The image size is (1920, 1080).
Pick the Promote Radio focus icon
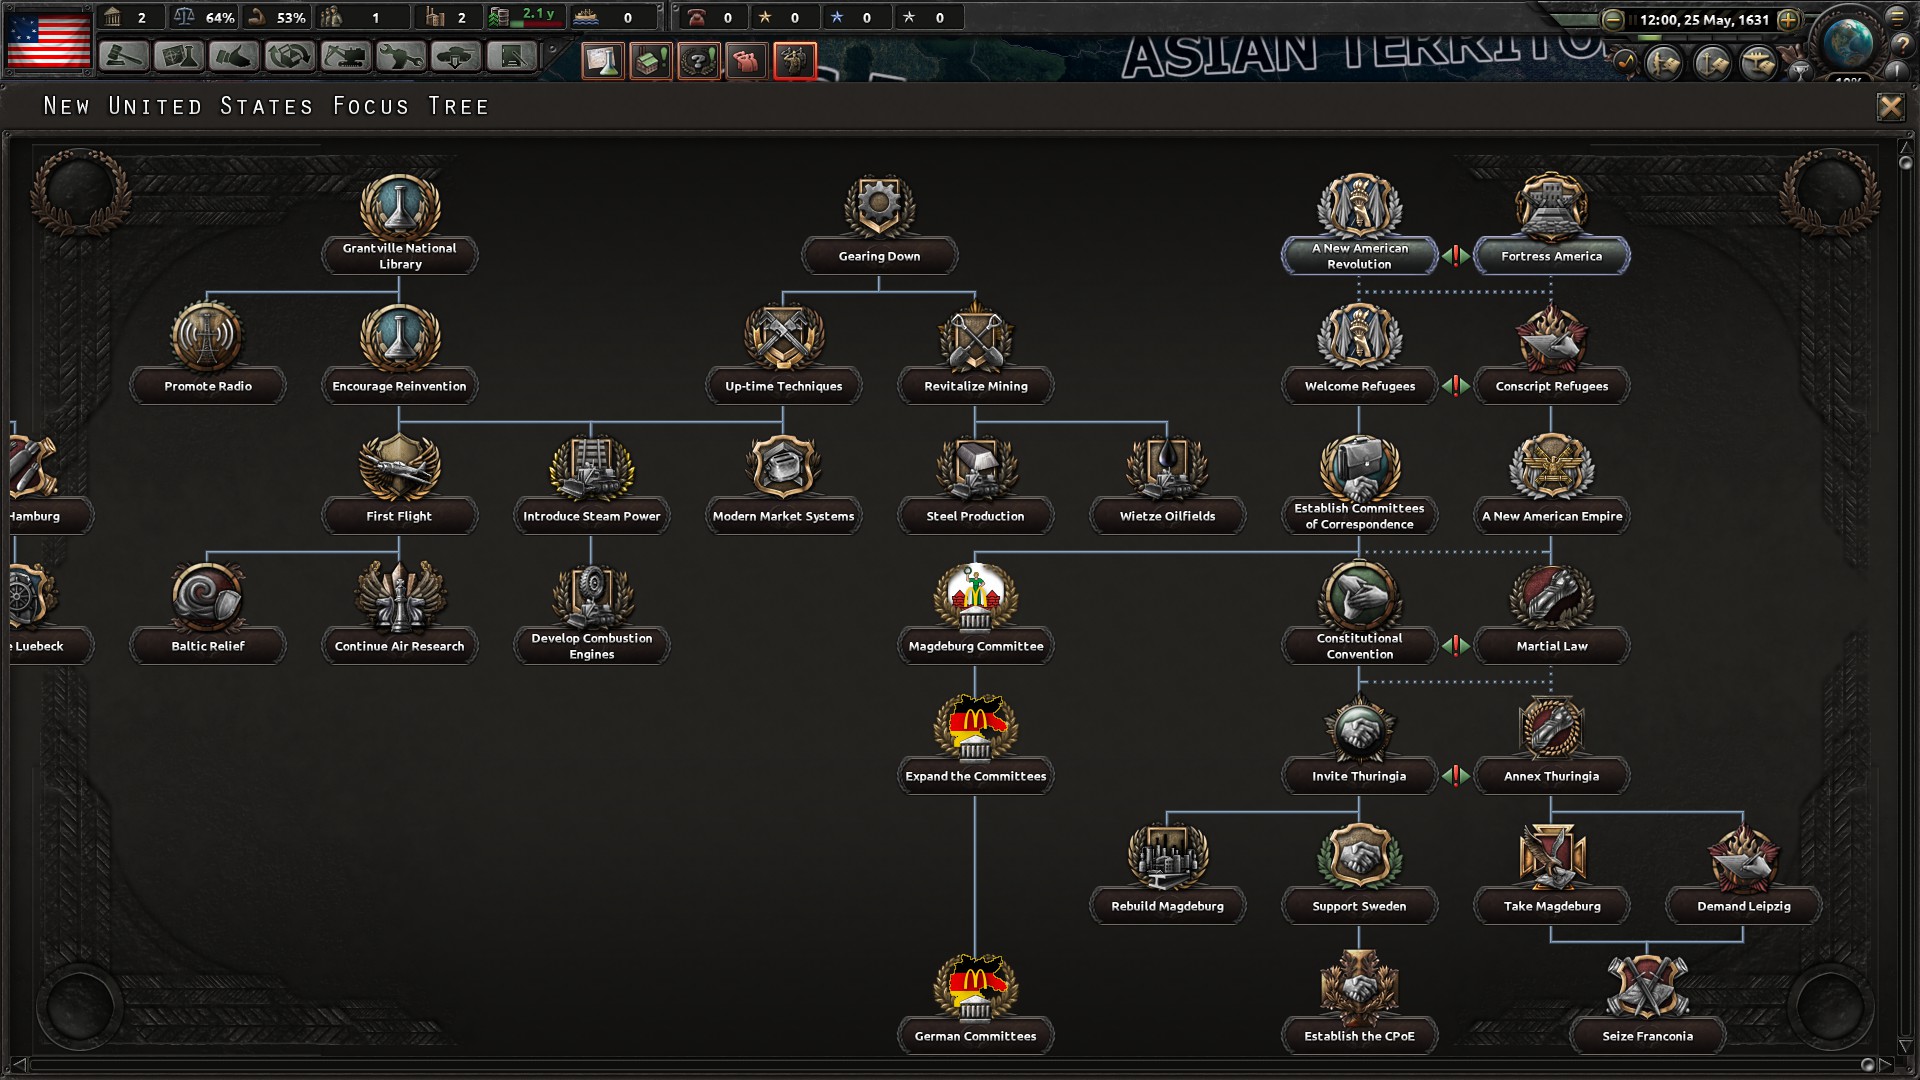click(x=207, y=337)
